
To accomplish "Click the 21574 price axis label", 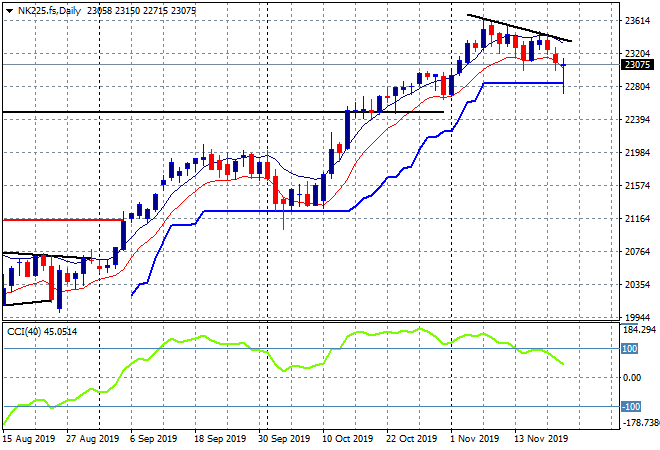I will pos(638,186).
